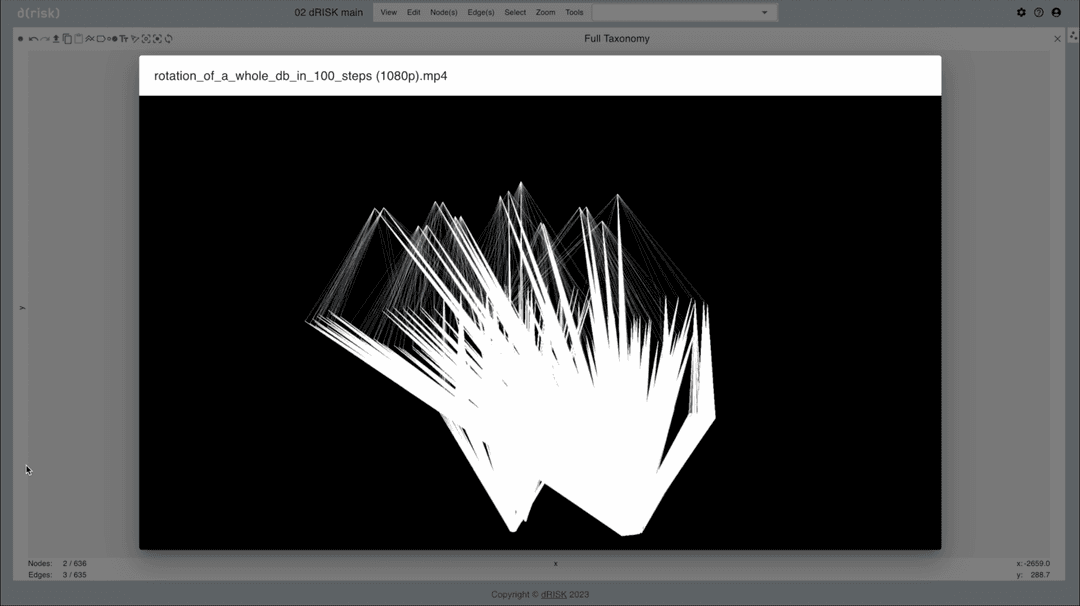Click the paste clipboard icon
Screen dimensions: 1080x606
[x=78, y=39]
